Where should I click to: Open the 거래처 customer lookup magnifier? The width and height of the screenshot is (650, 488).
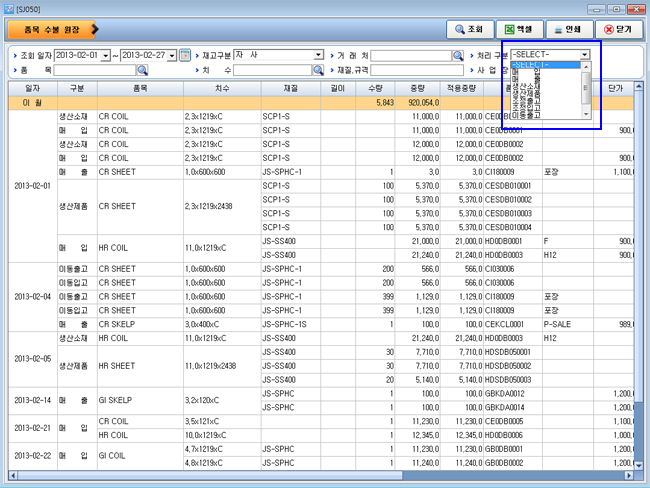point(458,56)
